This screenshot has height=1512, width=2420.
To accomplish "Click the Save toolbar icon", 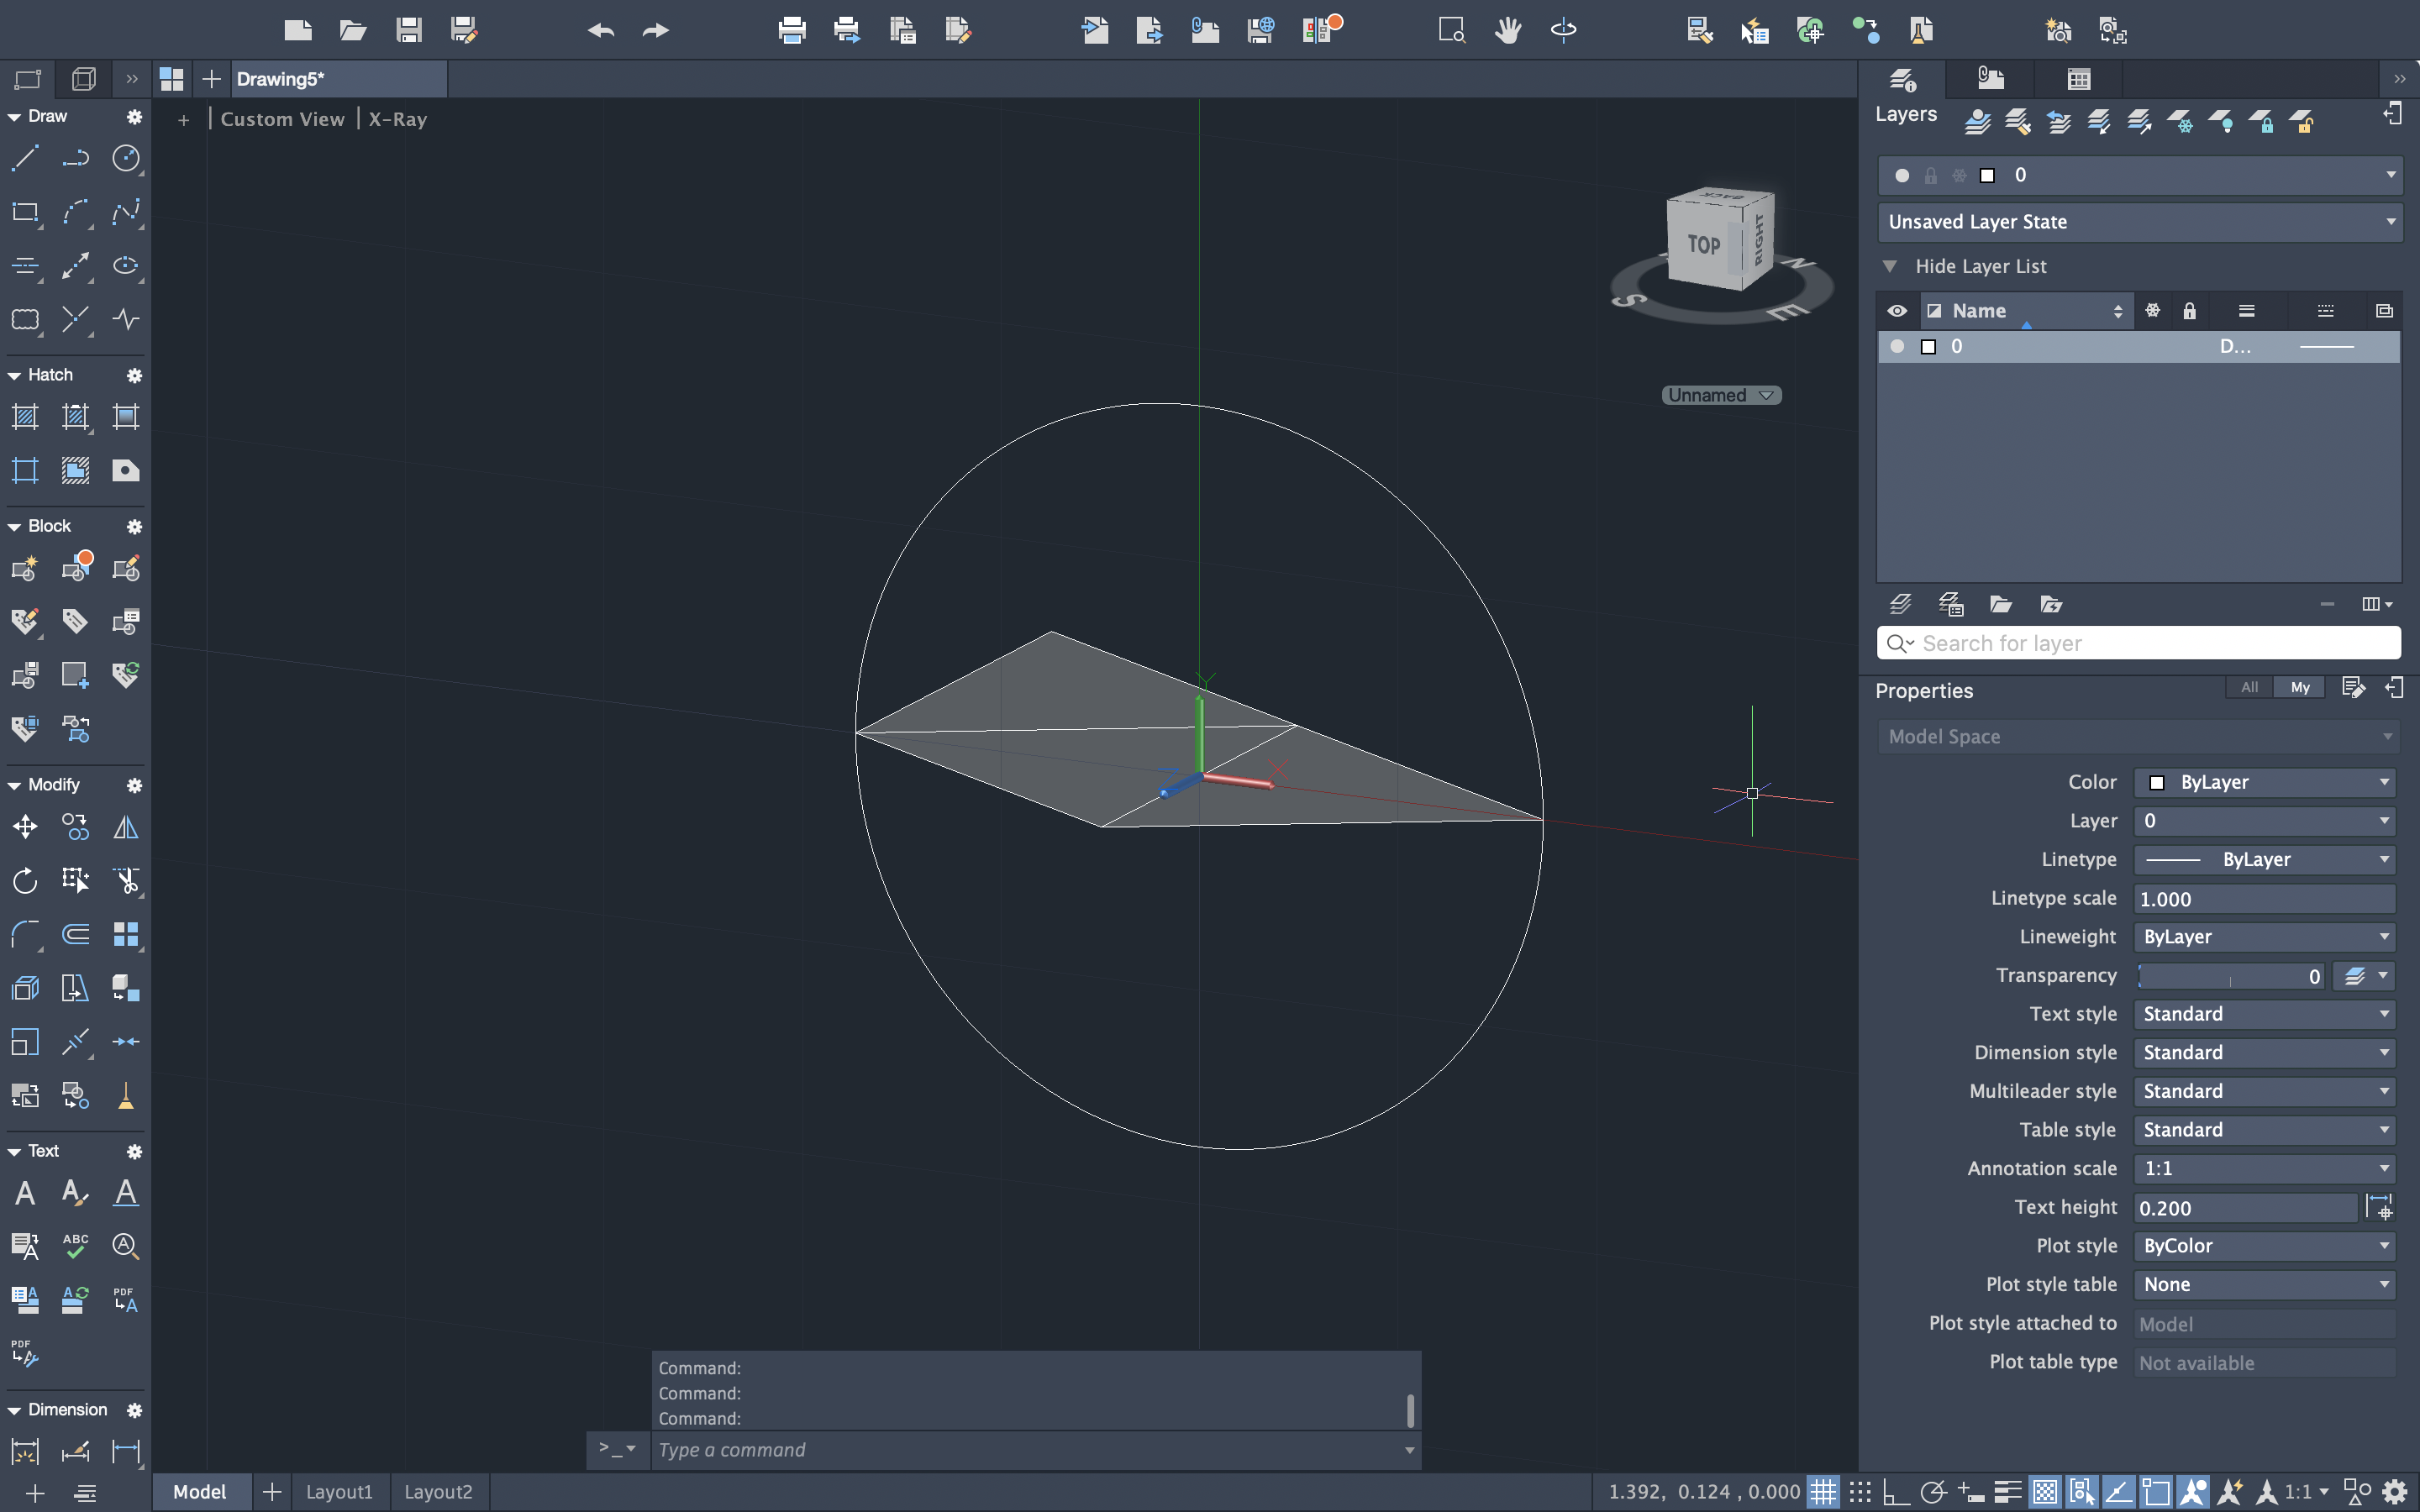I will click(408, 30).
